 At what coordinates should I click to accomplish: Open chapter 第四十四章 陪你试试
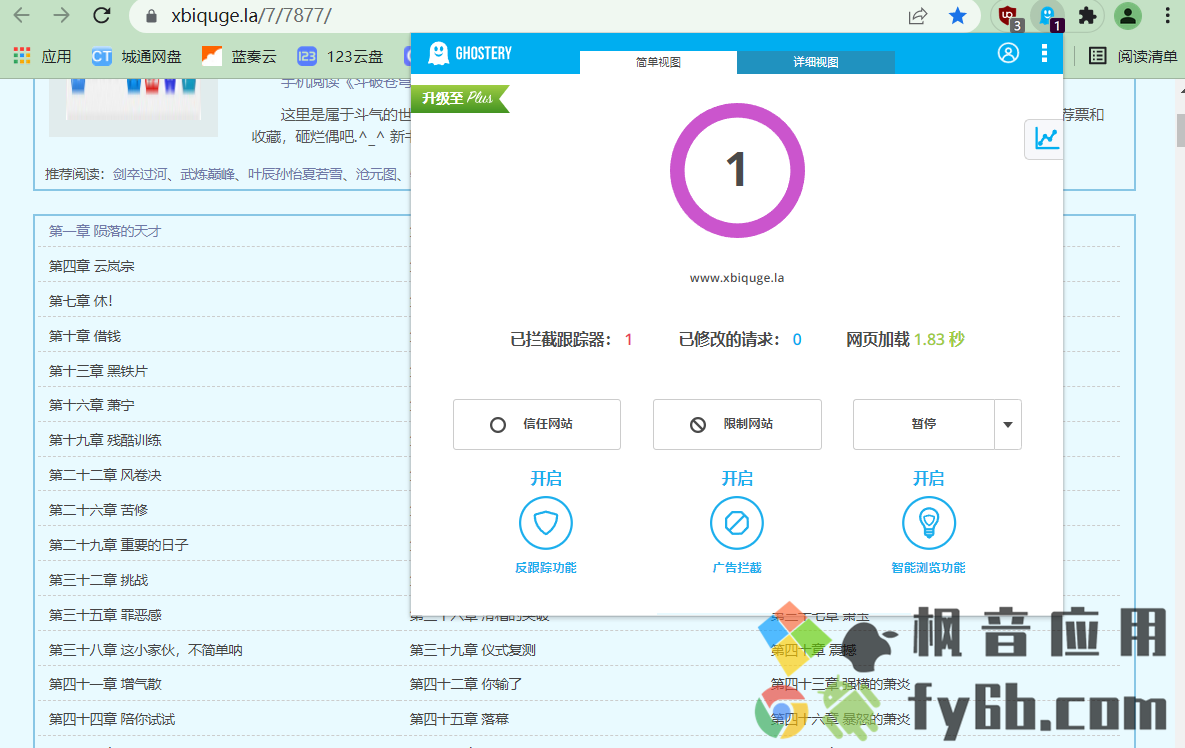point(112,719)
